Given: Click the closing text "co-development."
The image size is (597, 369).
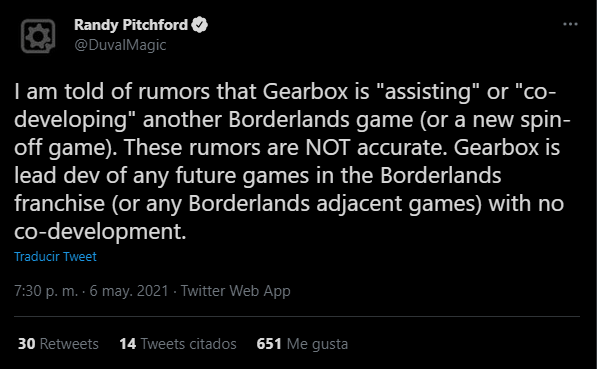Looking at the screenshot, I should pos(100,231).
